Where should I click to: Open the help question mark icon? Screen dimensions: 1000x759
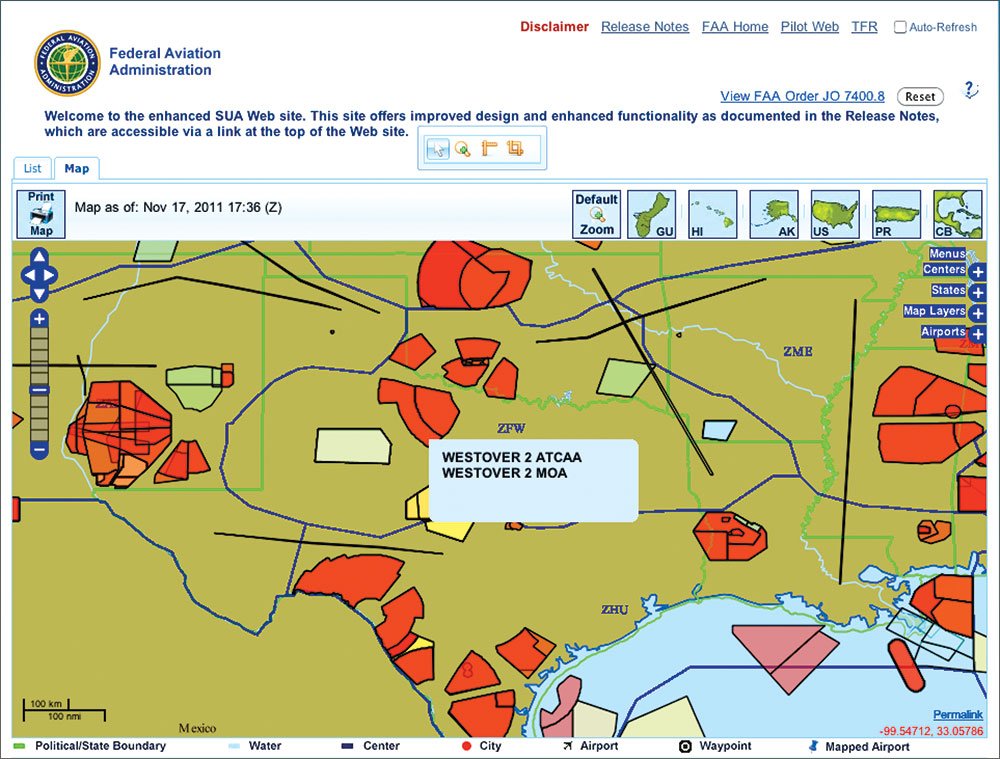click(x=970, y=90)
